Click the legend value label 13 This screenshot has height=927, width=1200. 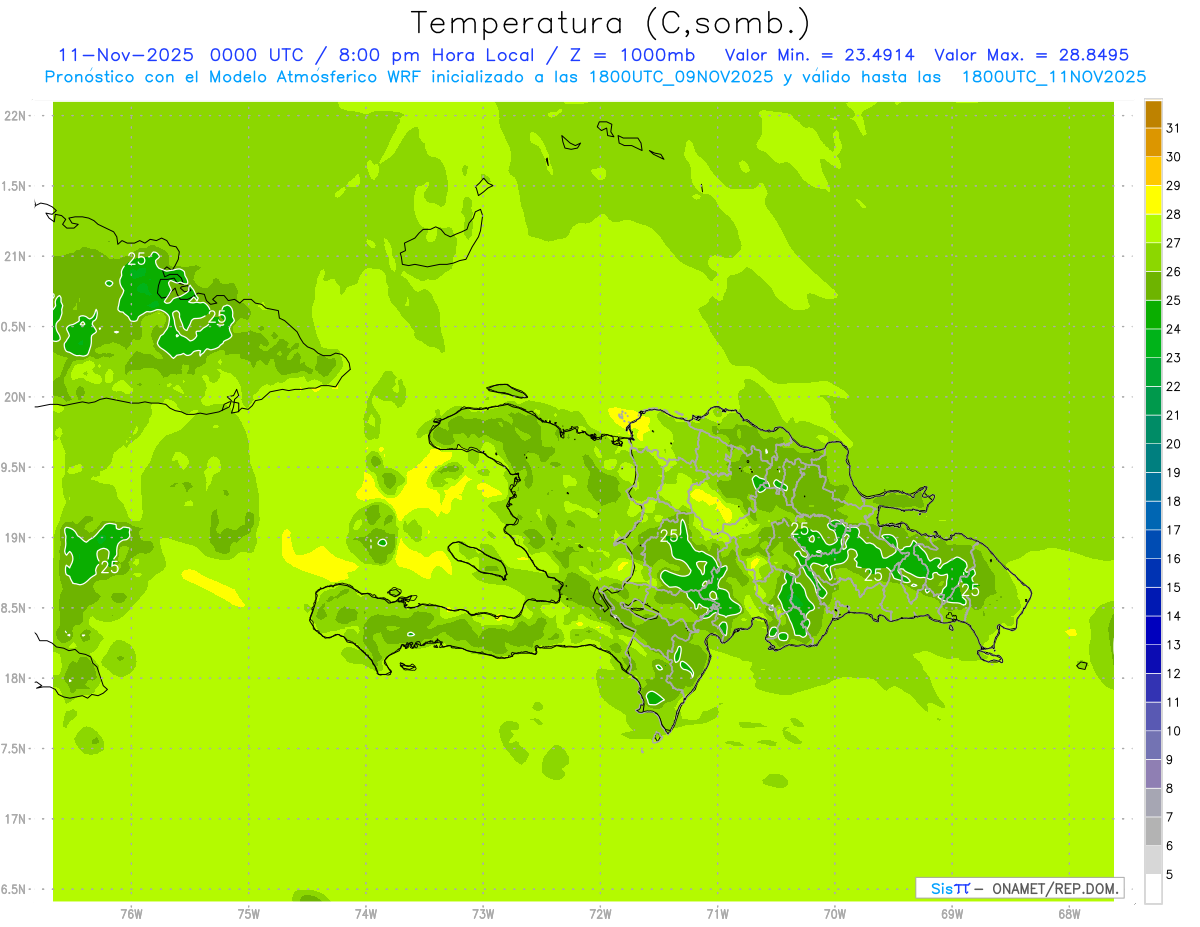(1173, 645)
